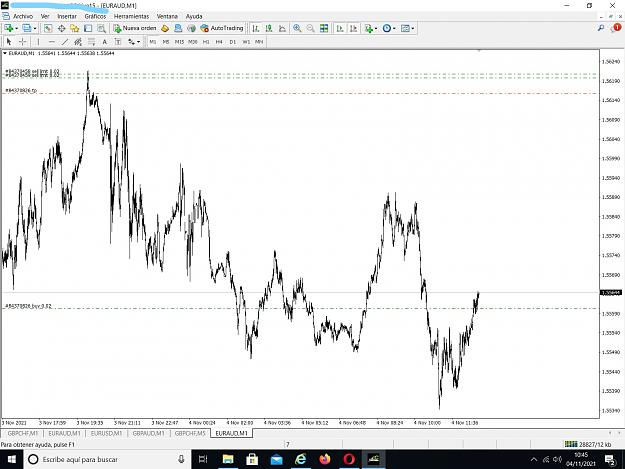Toggle chart shift icon
625x469 pixels.
(x=353, y=28)
